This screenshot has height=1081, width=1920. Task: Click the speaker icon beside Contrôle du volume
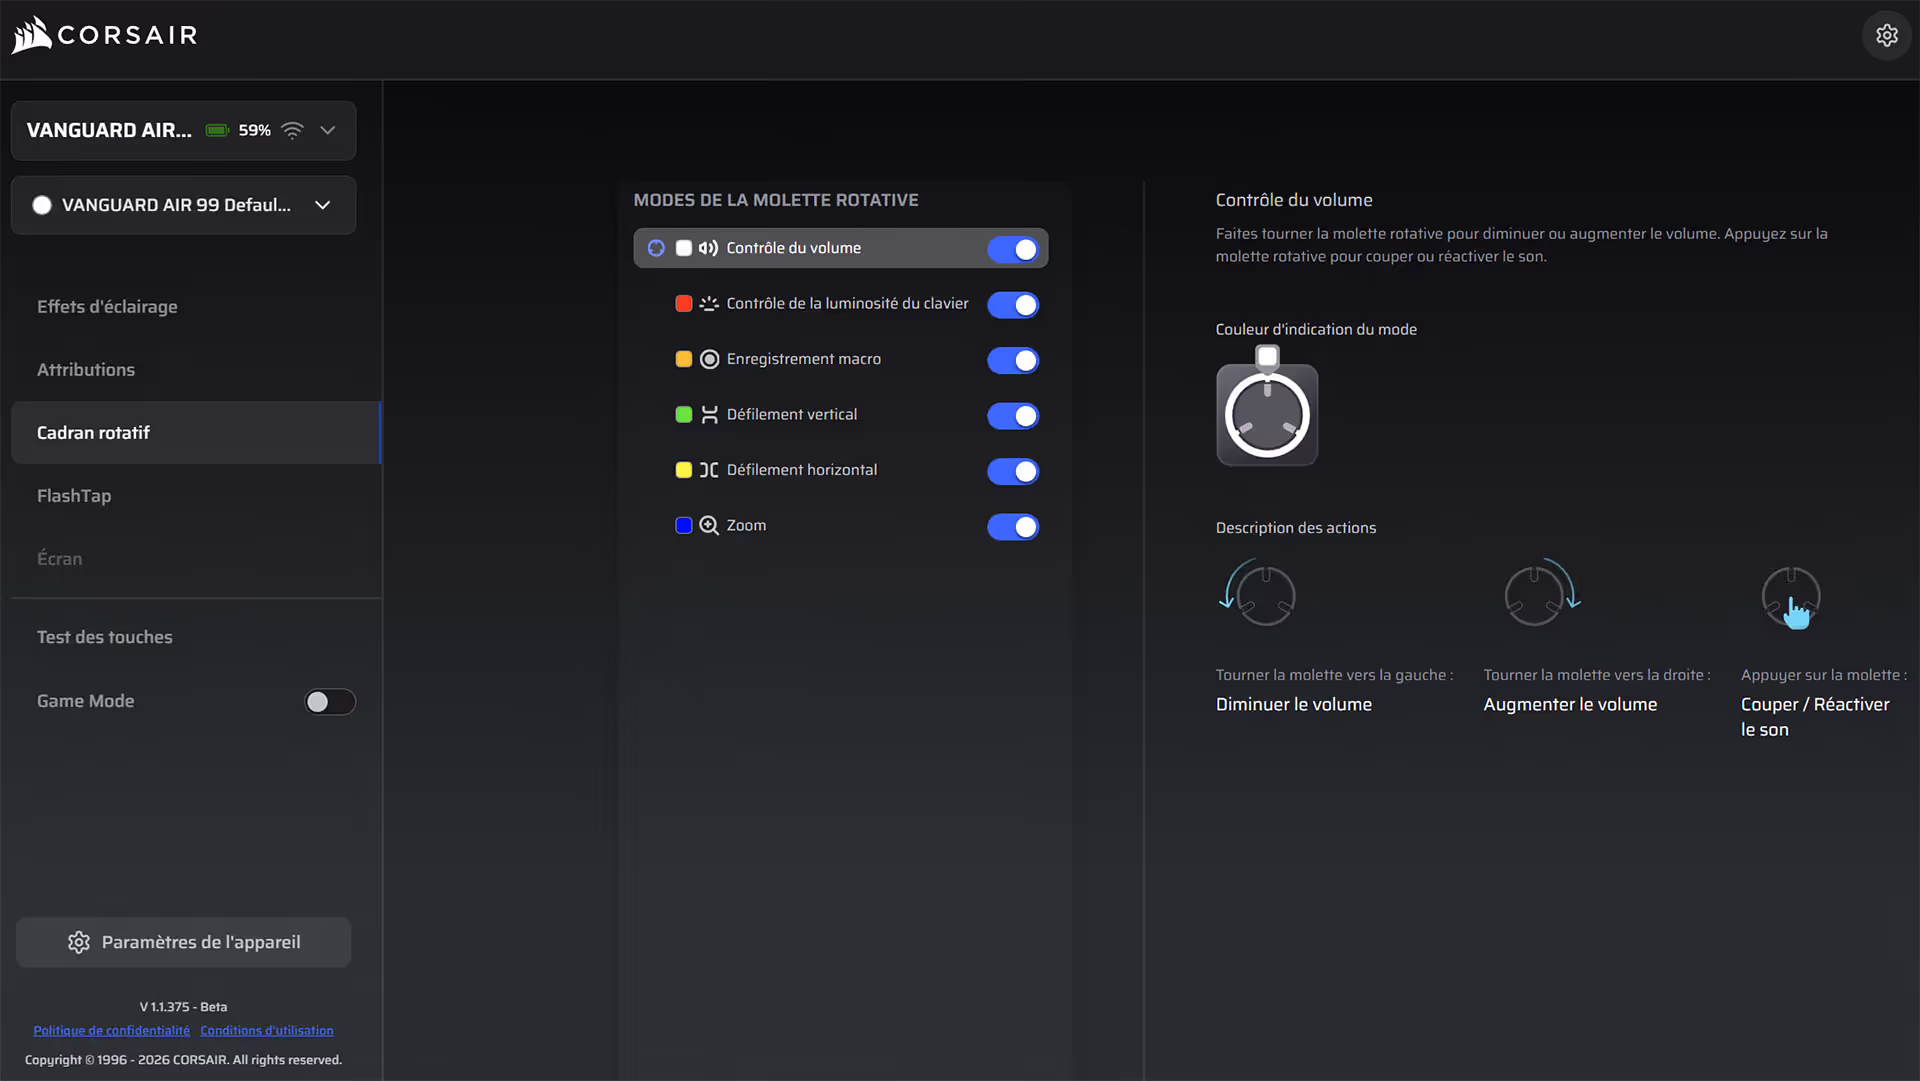[x=708, y=248]
